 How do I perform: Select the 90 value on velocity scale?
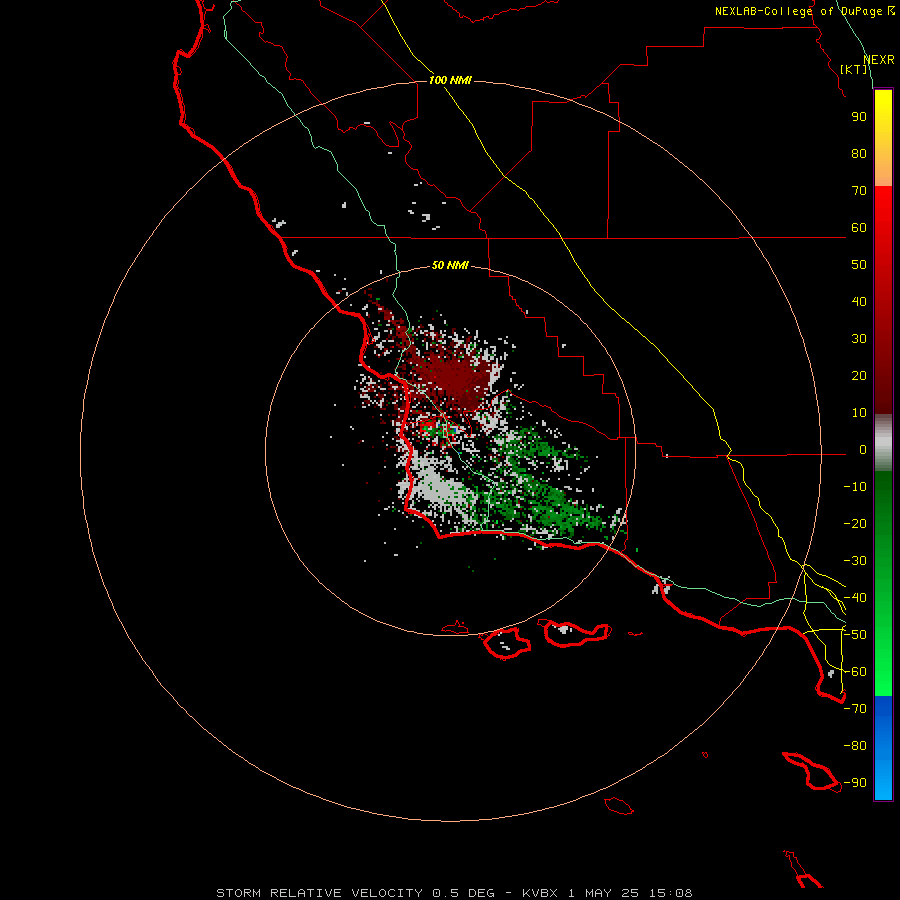(859, 117)
